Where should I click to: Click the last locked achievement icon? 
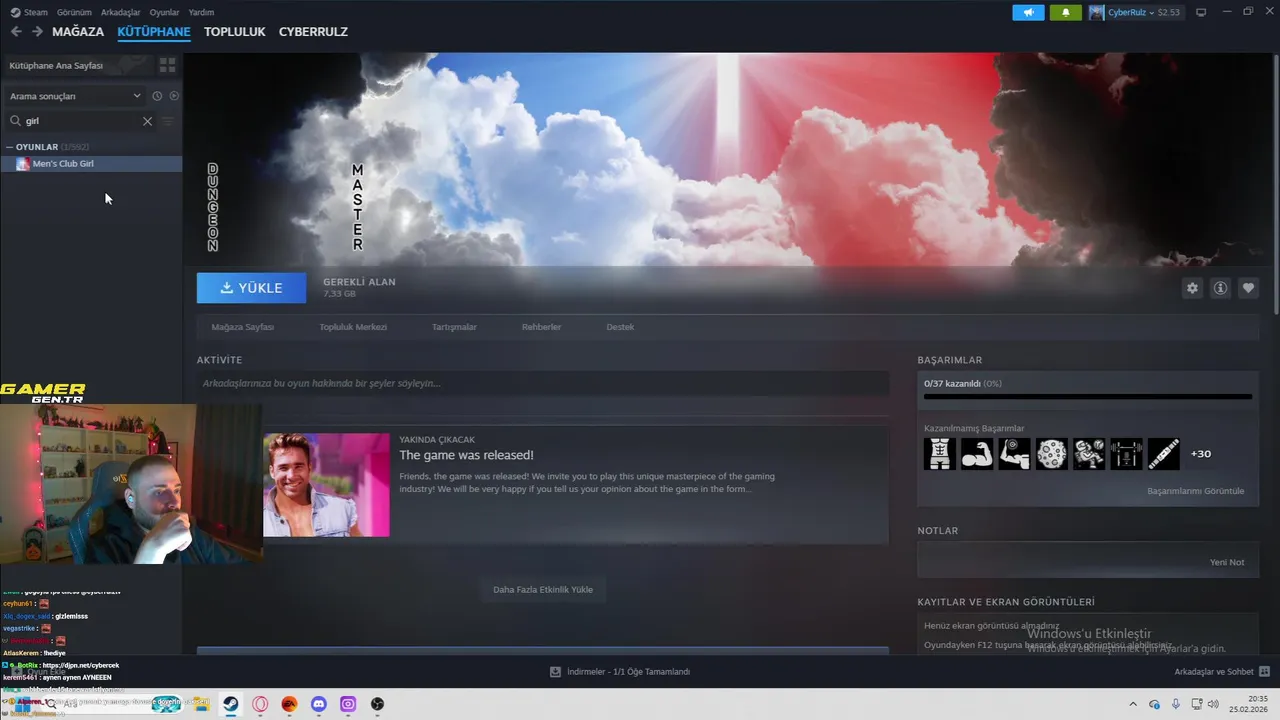[1163, 454]
